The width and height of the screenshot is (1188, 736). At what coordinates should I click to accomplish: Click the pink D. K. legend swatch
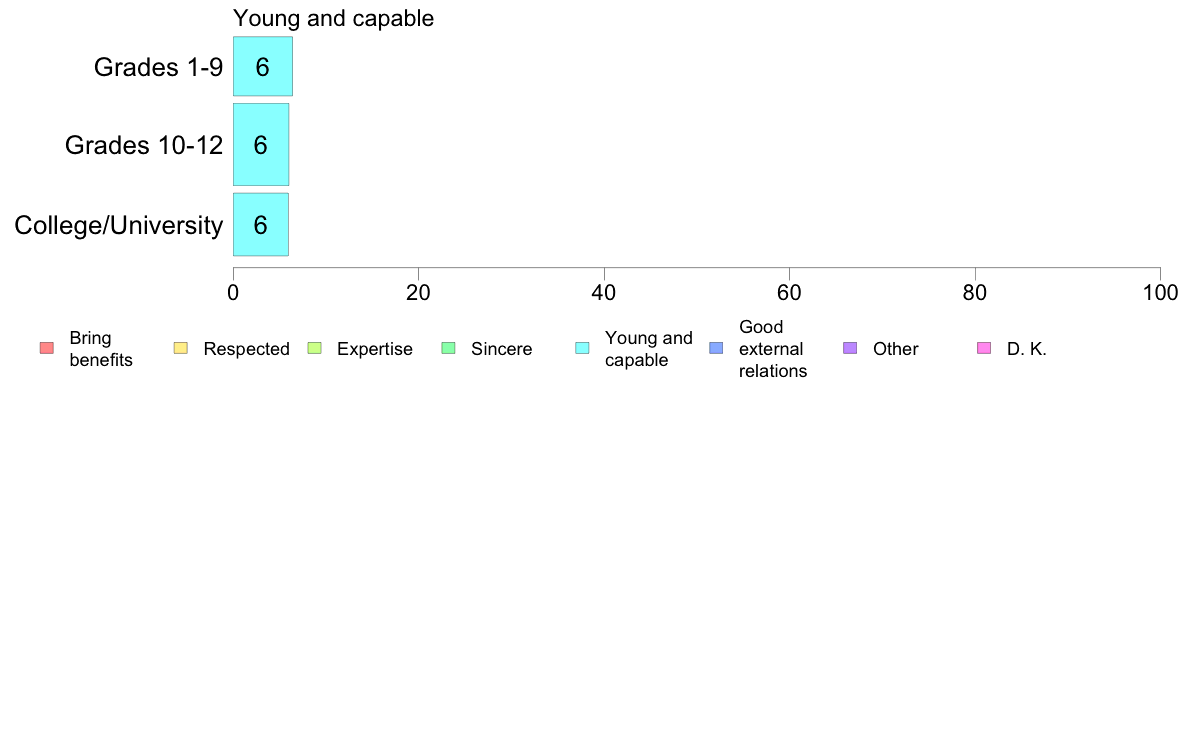click(984, 348)
